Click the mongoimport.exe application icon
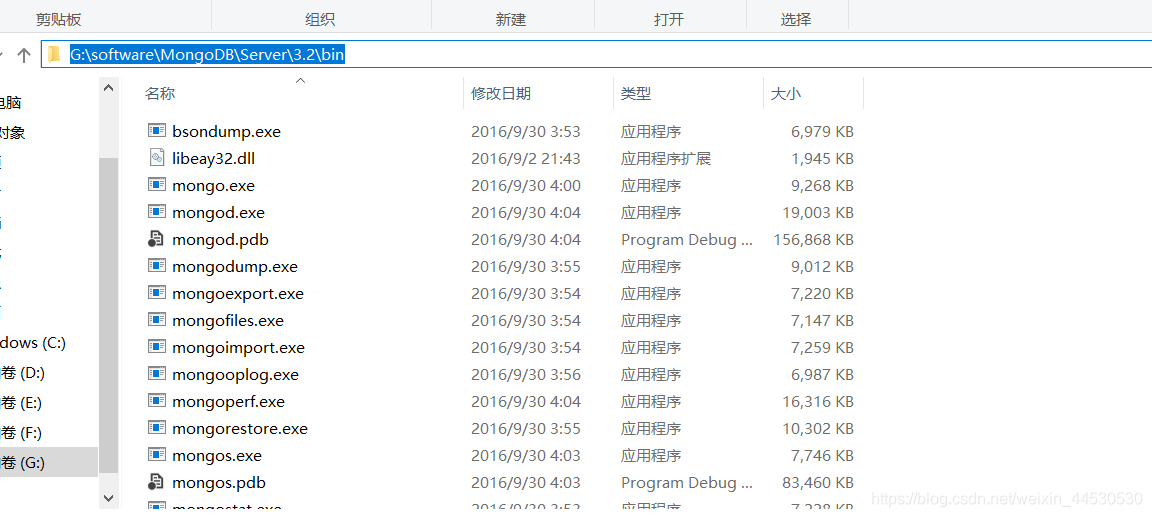Viewport: 1152px width, 517px height. coord(156,347)
